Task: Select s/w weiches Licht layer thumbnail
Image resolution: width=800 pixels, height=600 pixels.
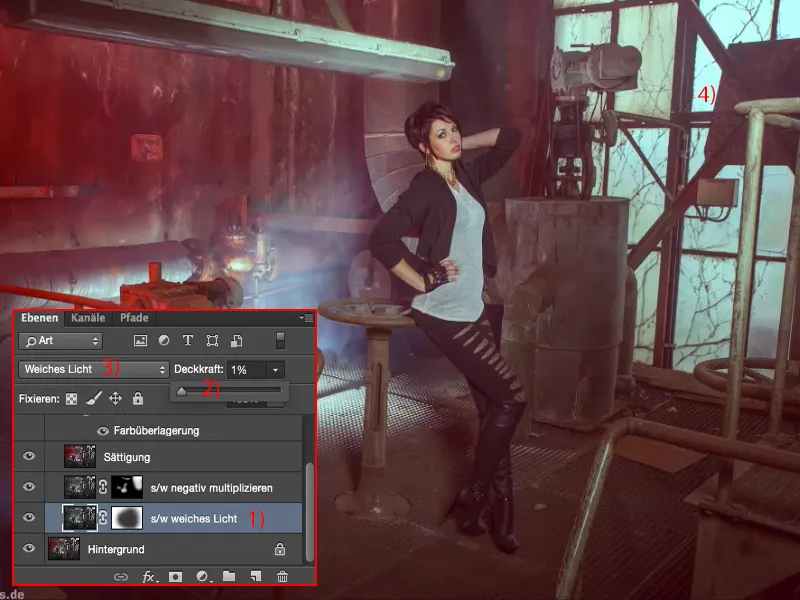Action: coord(80,518)
